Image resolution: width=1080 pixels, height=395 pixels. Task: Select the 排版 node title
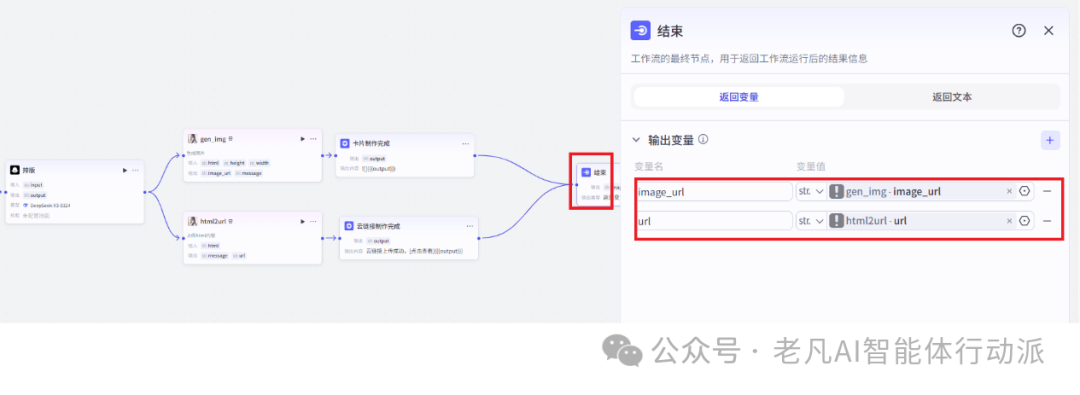coord(29,170)
